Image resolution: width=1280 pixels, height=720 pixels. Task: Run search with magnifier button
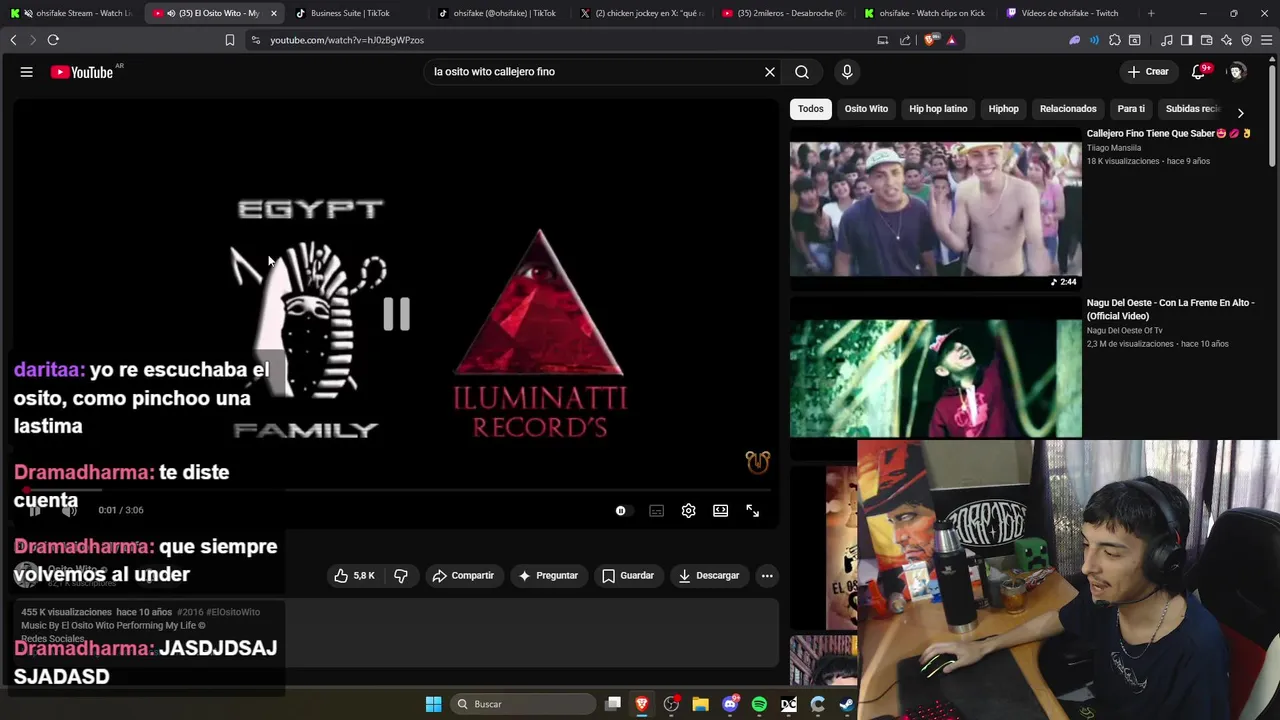[x=802, y=72]
